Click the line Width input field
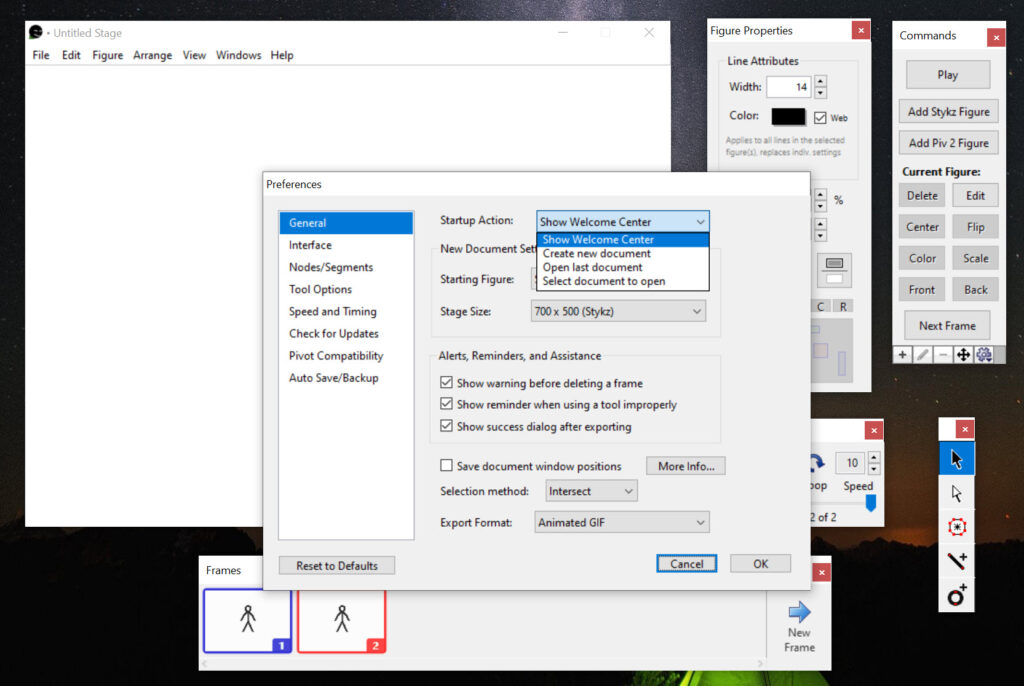The height and width of the screenshot is (686, 1024). coord(788,87)
